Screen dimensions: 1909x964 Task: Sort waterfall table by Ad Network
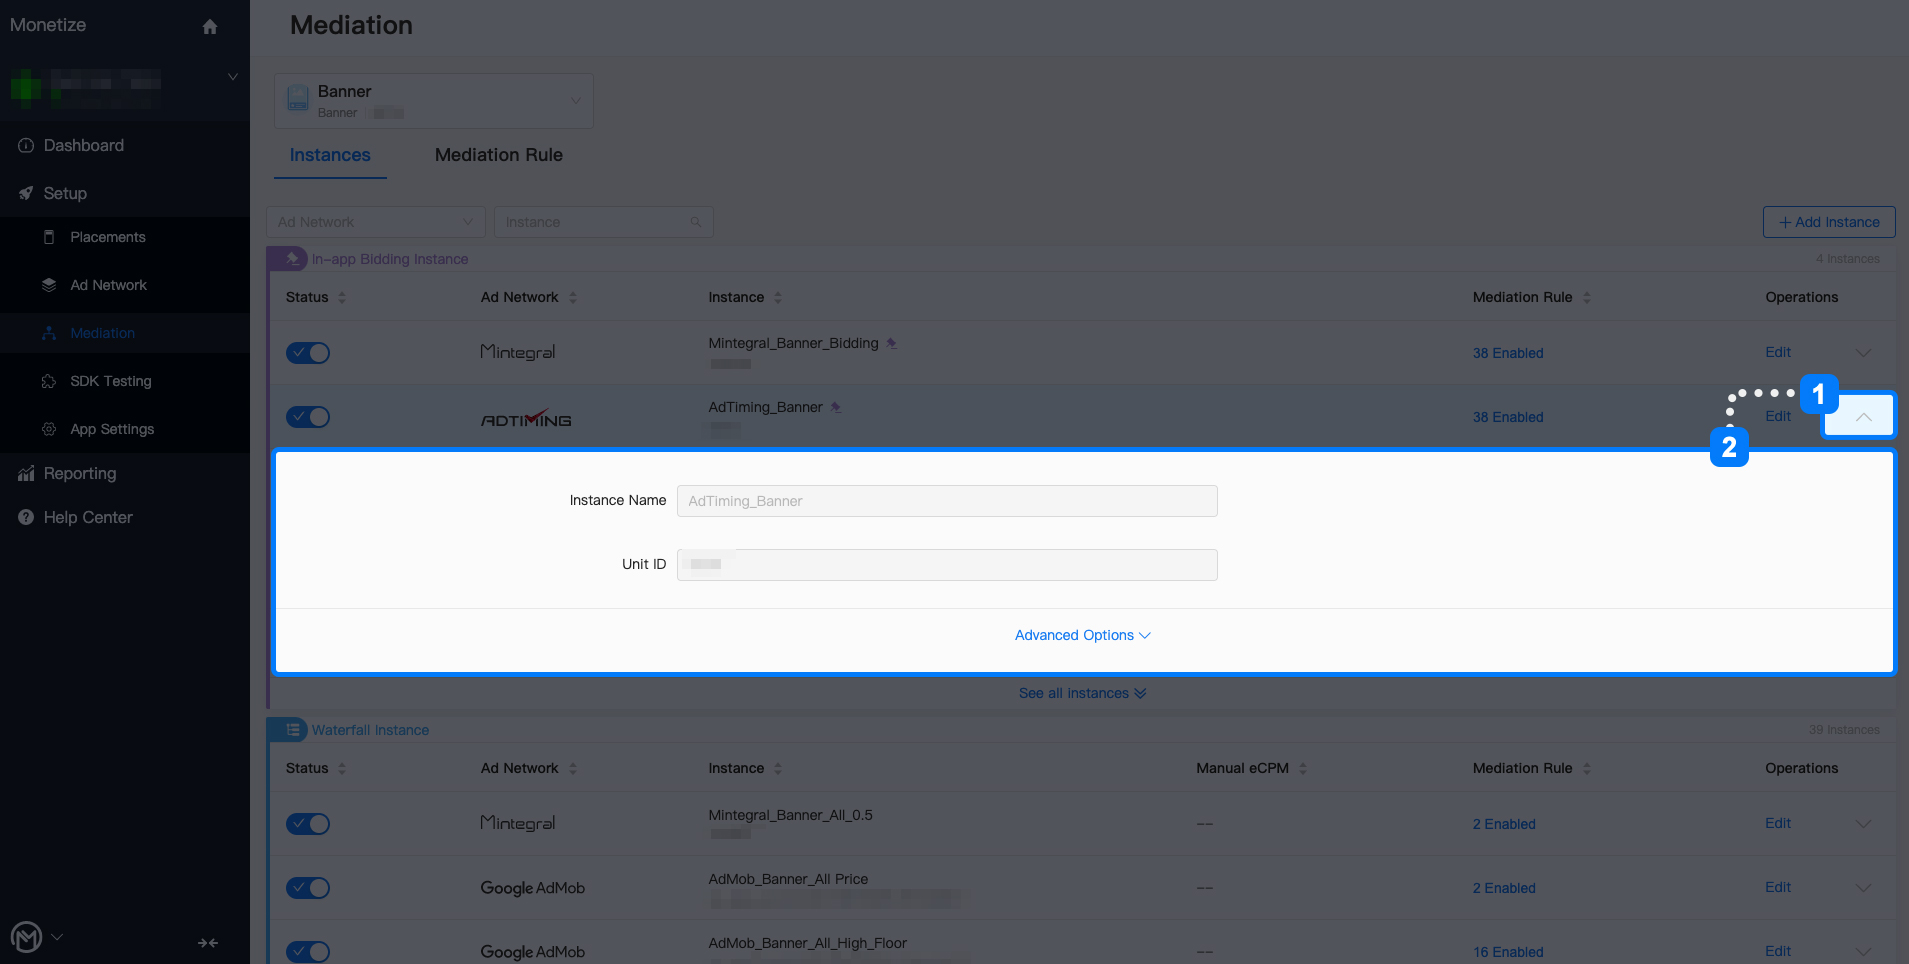pos(573,768)
